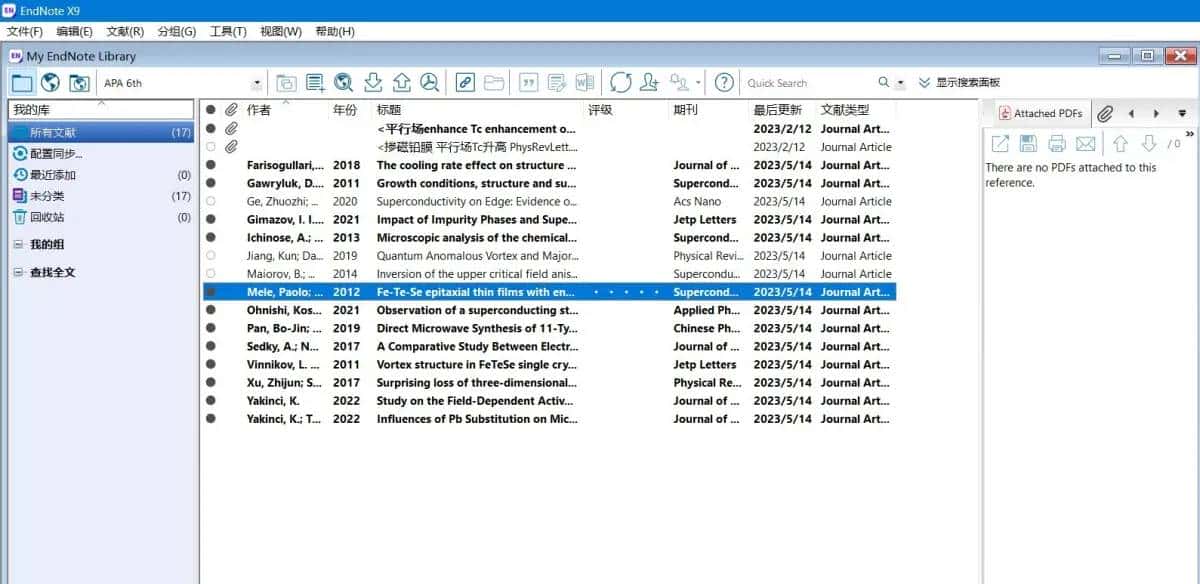Open the 分组(G) menu
1200x584 pixels.
tap(177, 31)
